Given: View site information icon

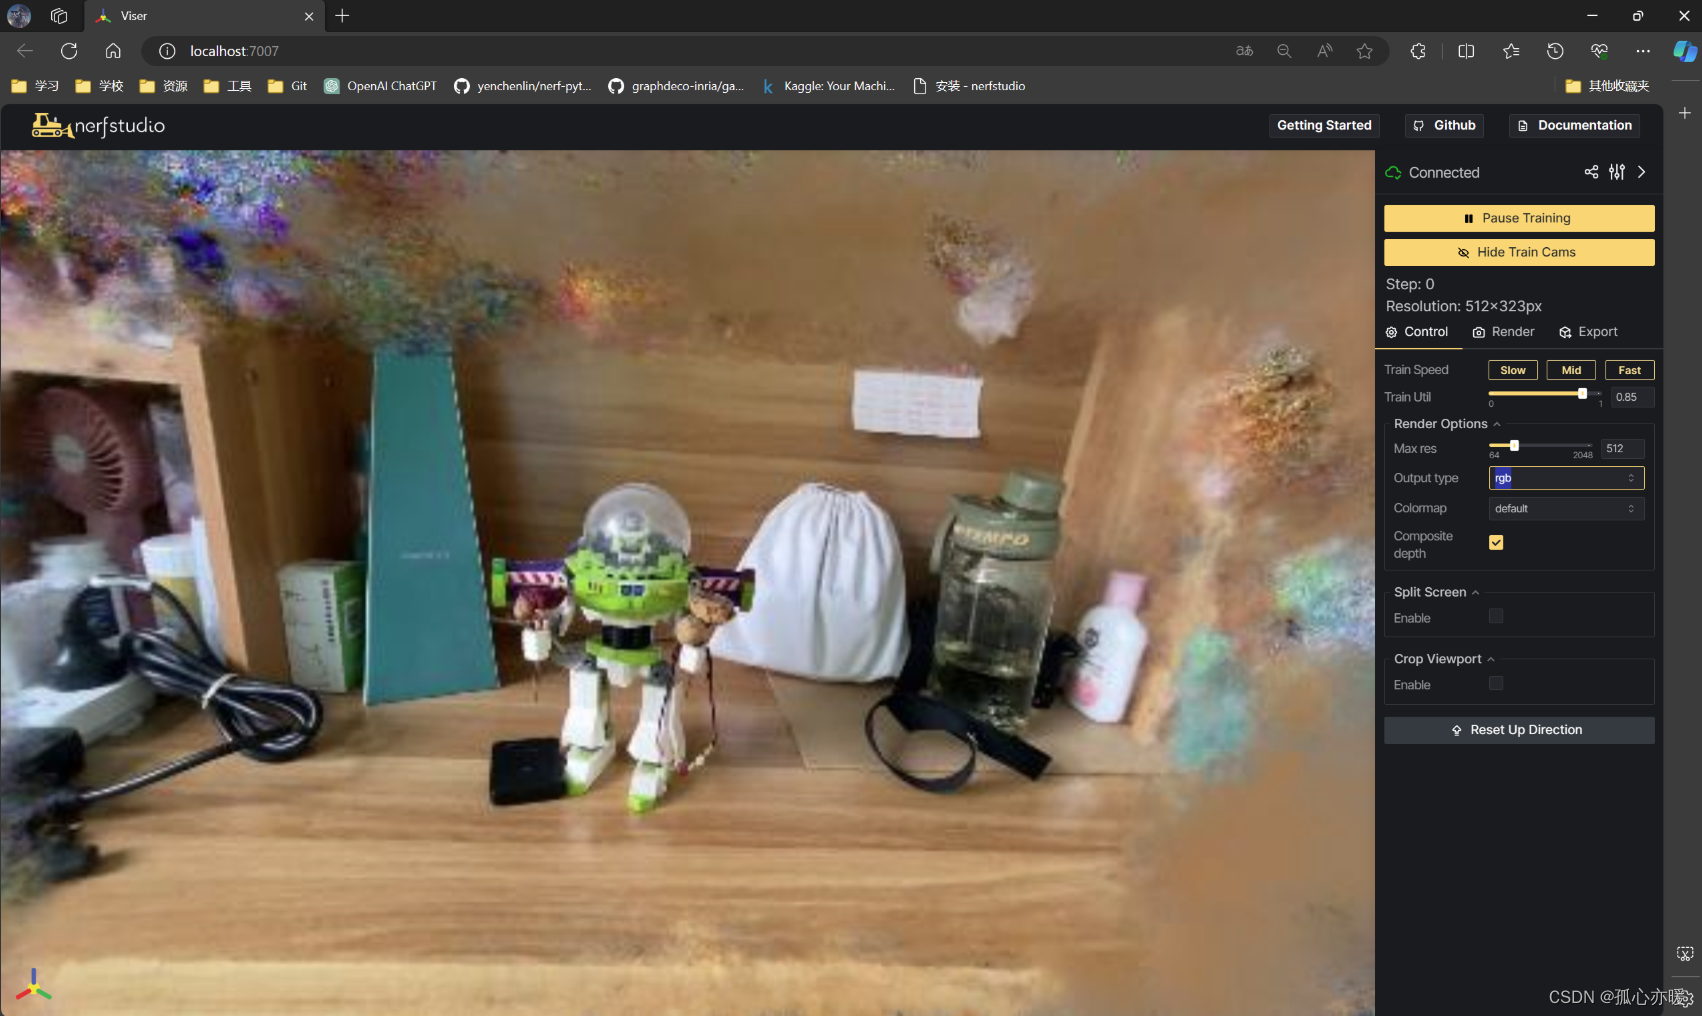Looking at the screenshot, I should pos(167,51).
